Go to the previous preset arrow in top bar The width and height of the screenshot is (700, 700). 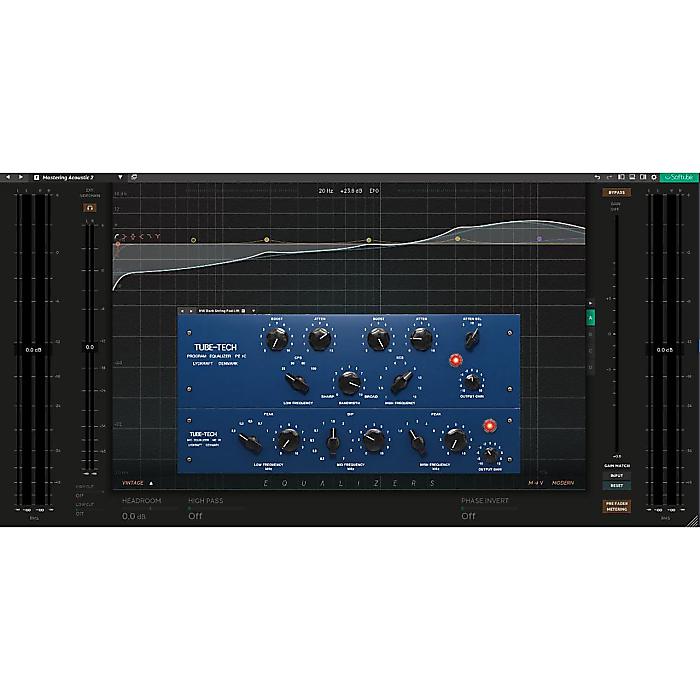pos(8,177)
